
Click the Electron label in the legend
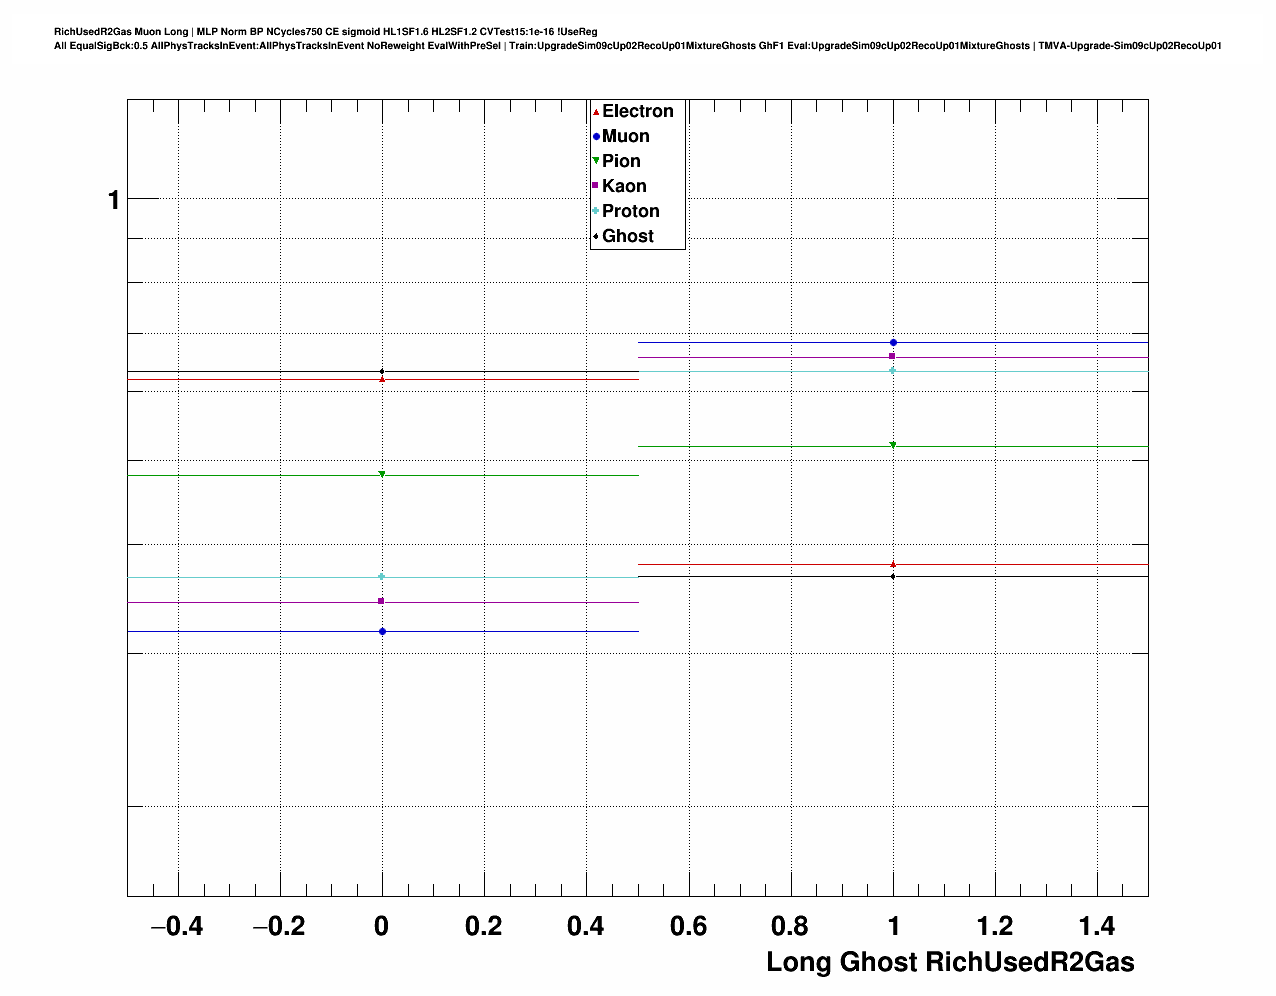point(638,112)
